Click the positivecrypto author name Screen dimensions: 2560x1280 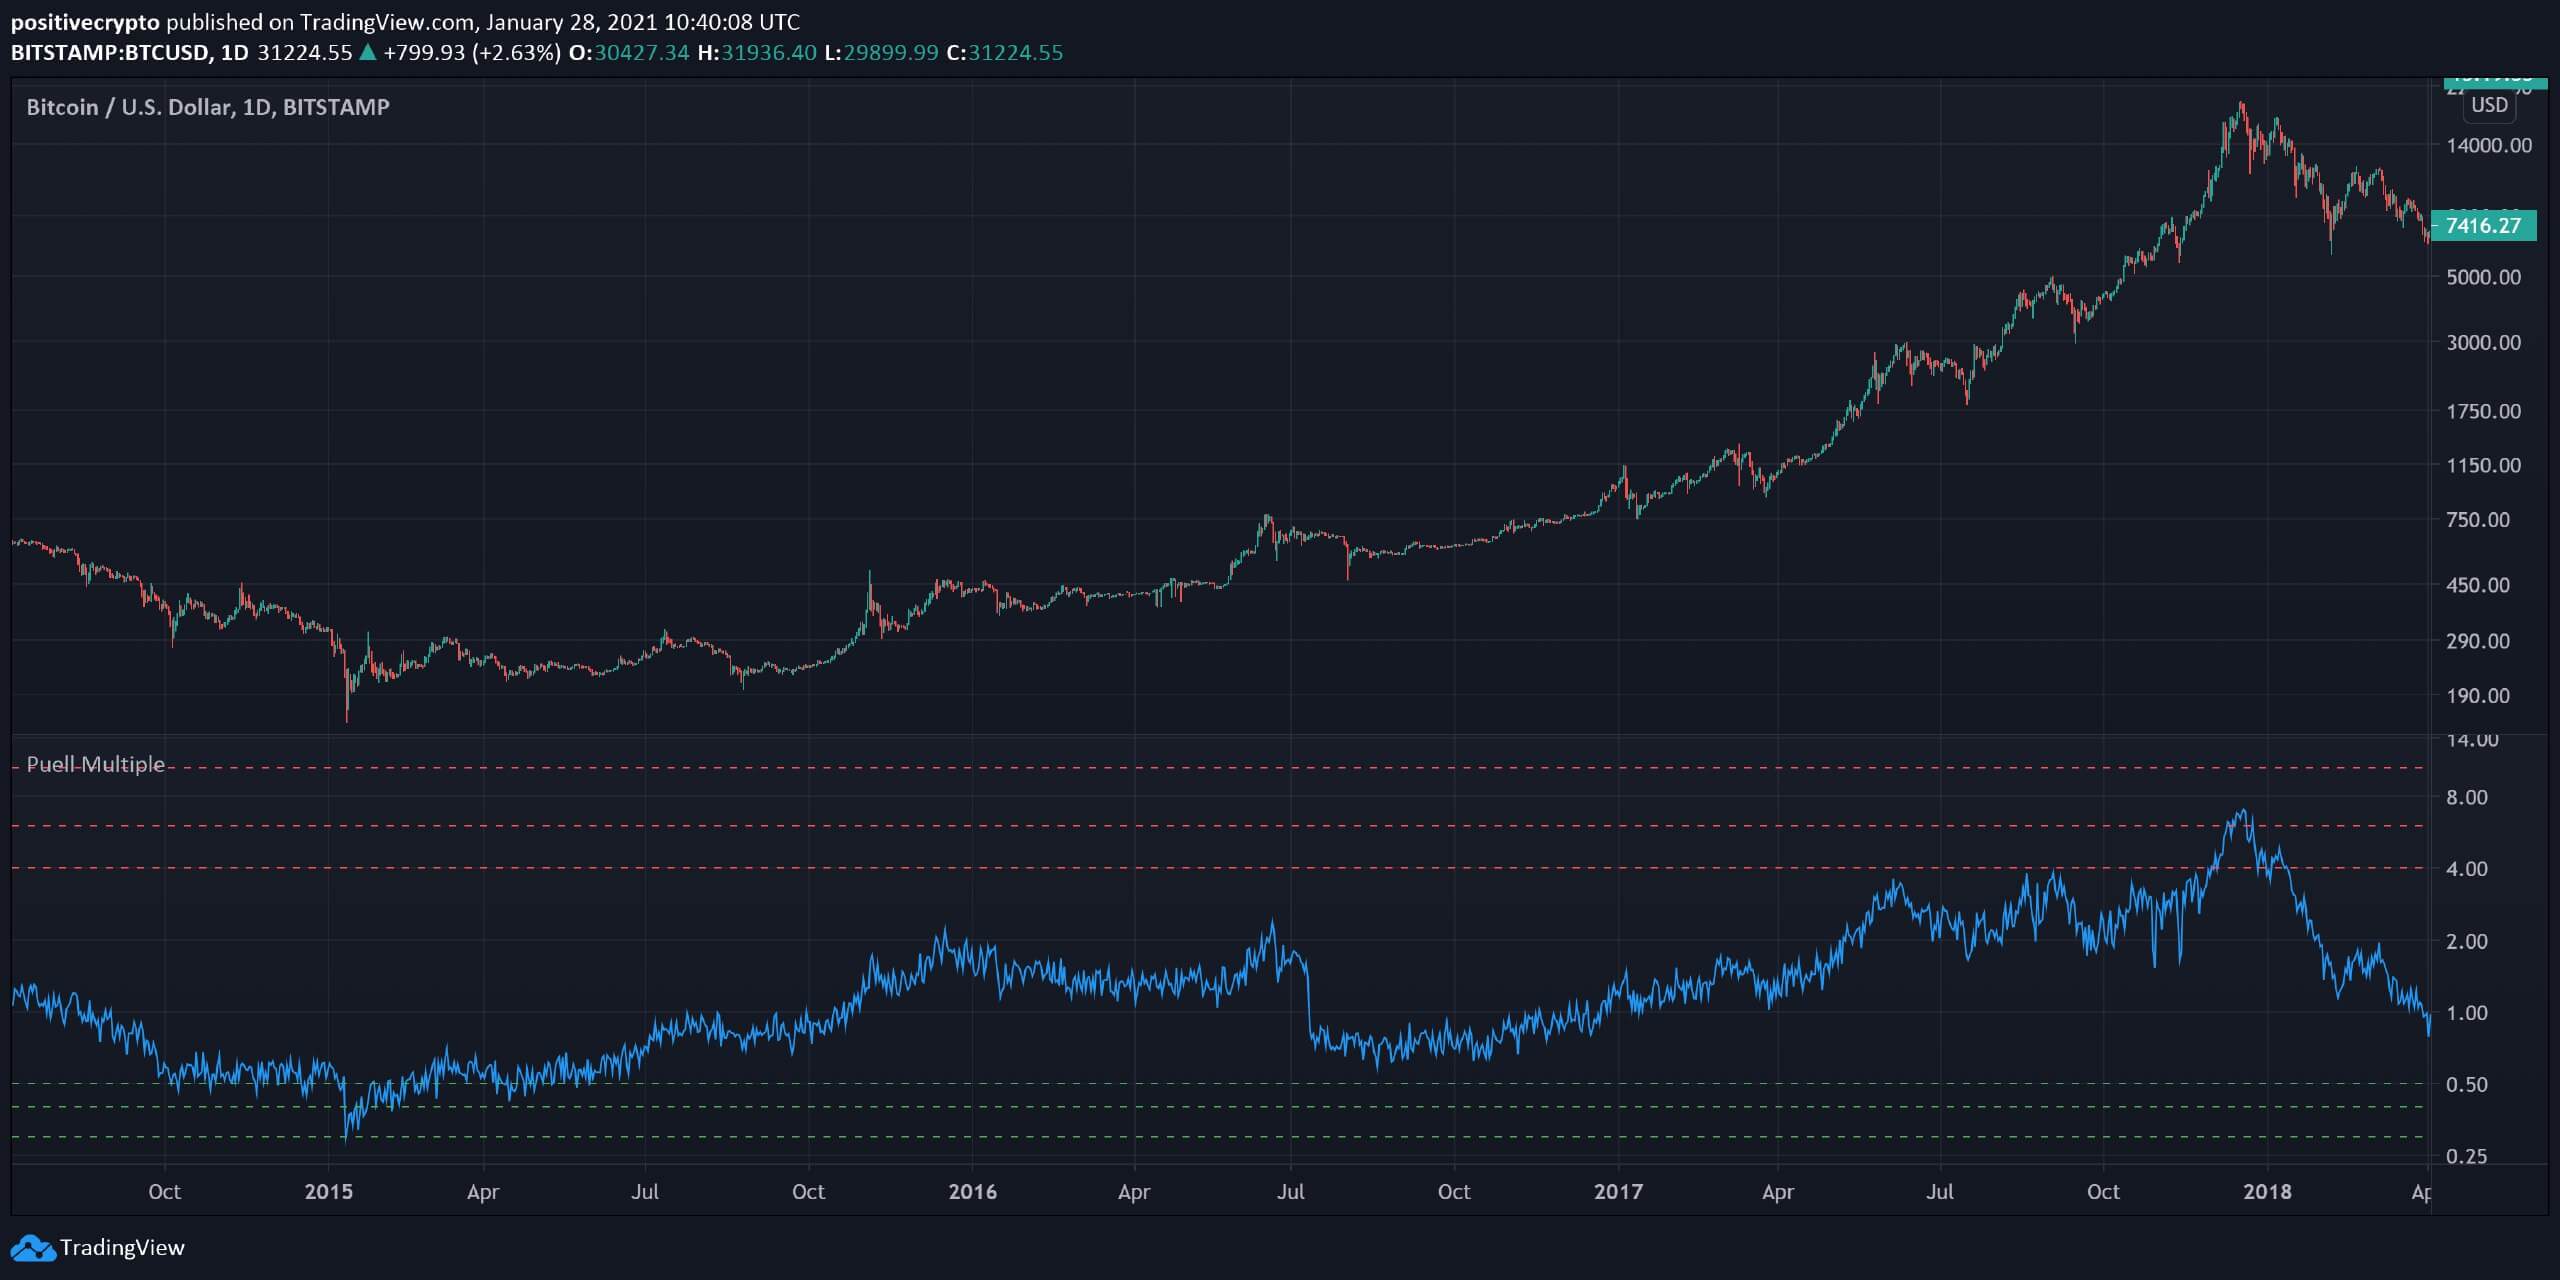click(x=84, y=22)
